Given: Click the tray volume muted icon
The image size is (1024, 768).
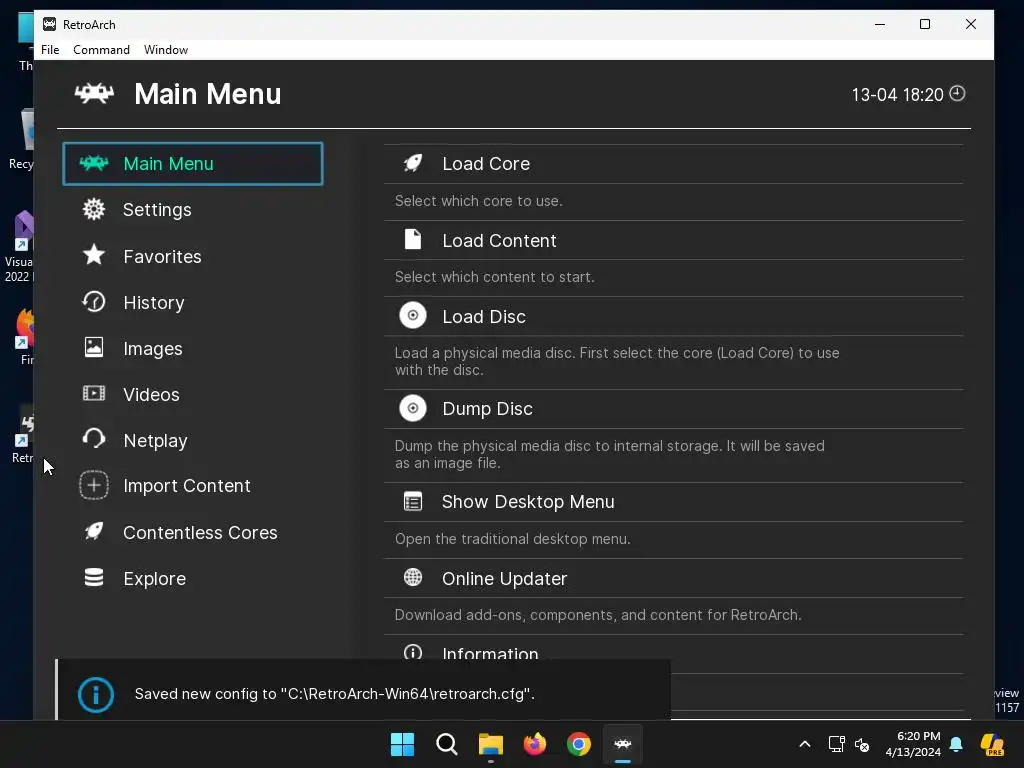Looking at the screenshot, I should coord(862,744).
